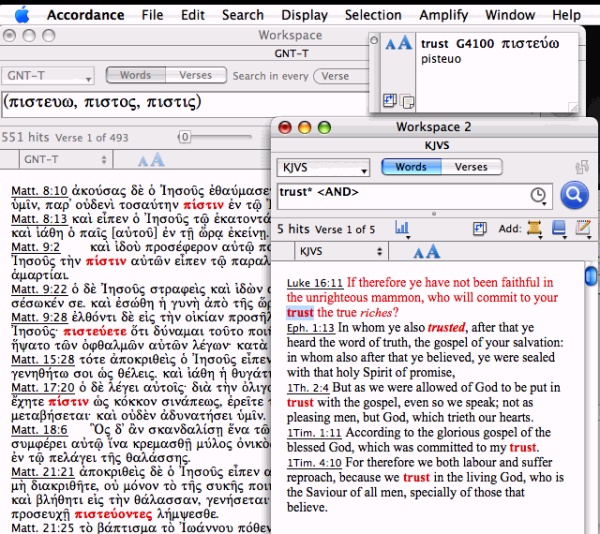Click the 1Tim. 4:10 verse reference
The width and height of the screenshot is (600, 534).
pyautogui.click(x=314, y=463)
